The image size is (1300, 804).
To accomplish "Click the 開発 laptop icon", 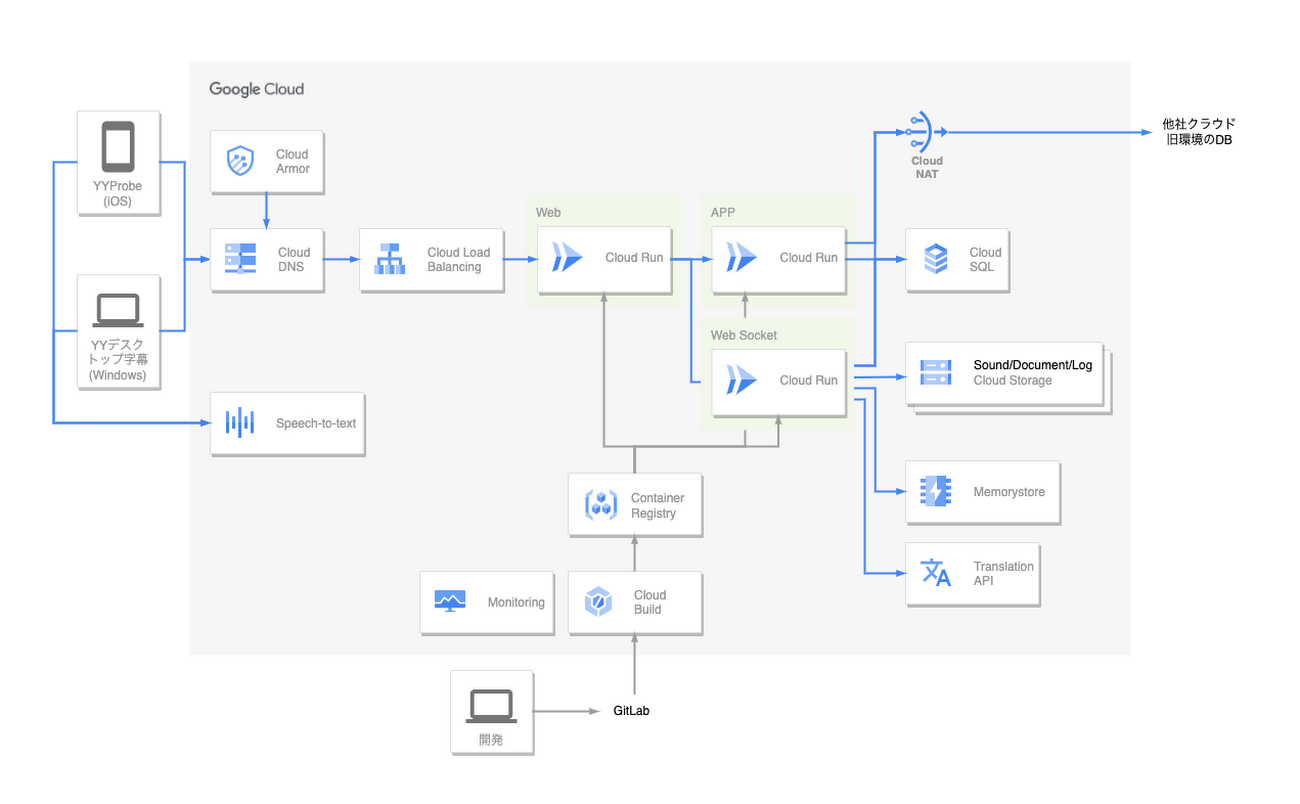I will (x=491, y=707).
